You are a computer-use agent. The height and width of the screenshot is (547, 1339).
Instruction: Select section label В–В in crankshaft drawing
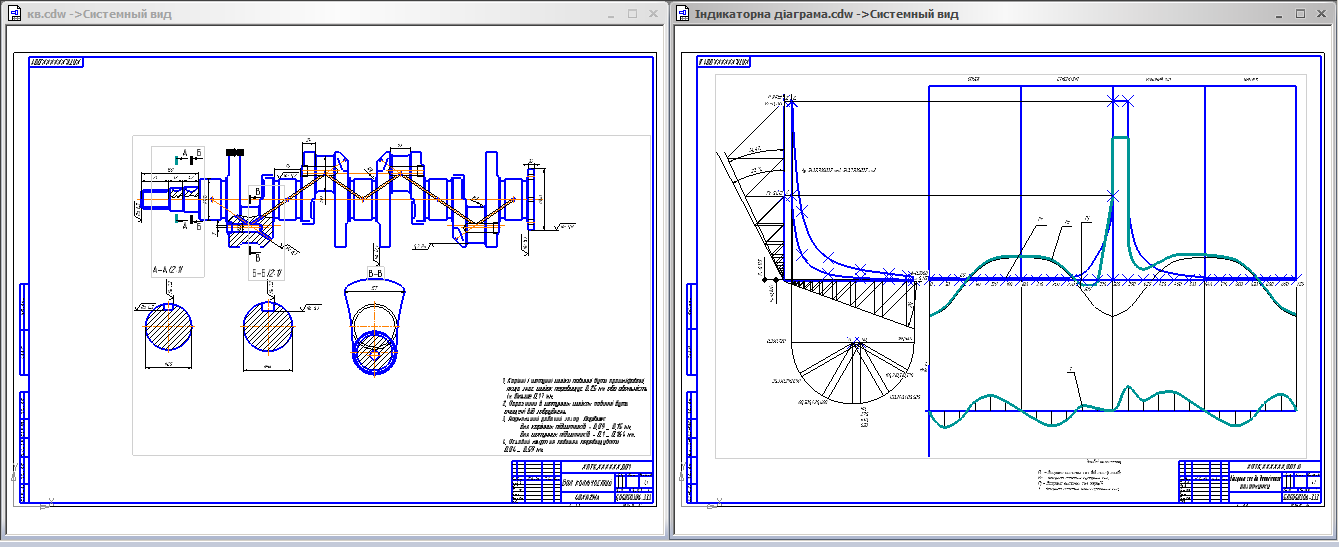point(376,272)
